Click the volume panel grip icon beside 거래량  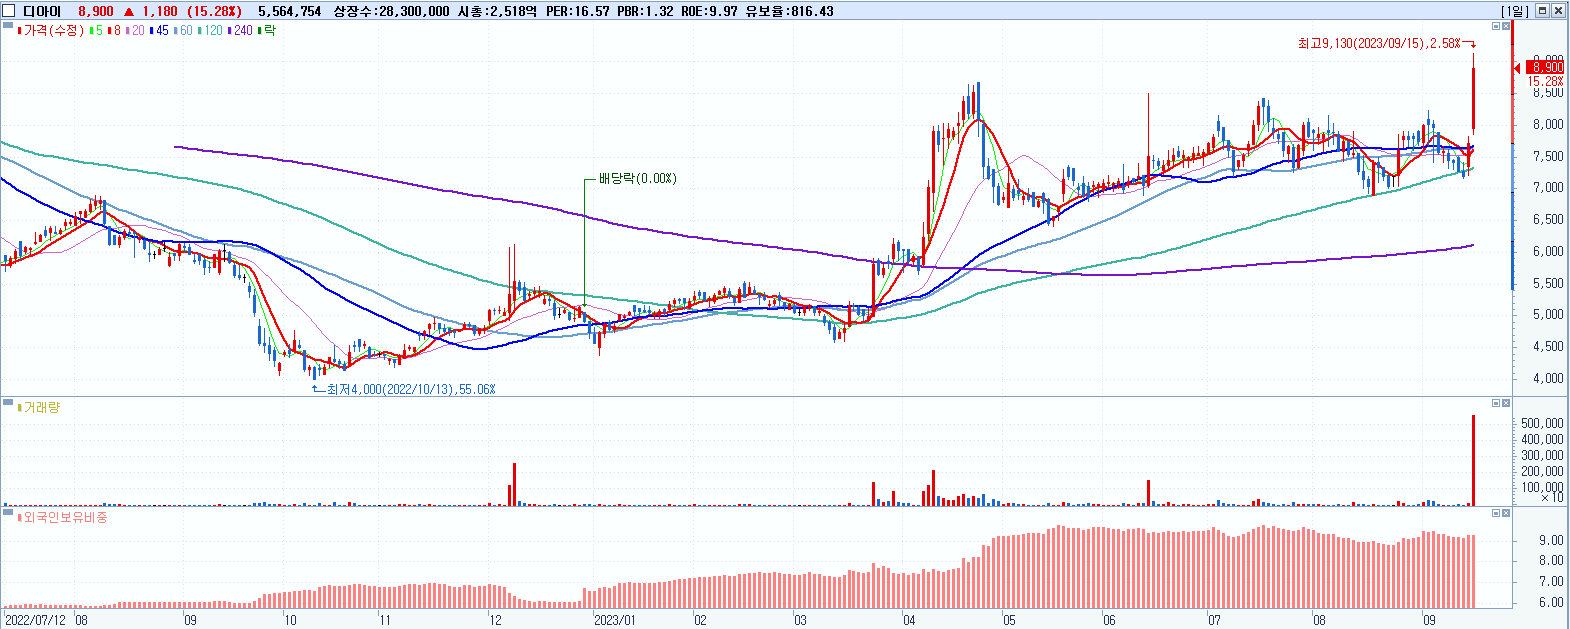[x=8, y=402]
